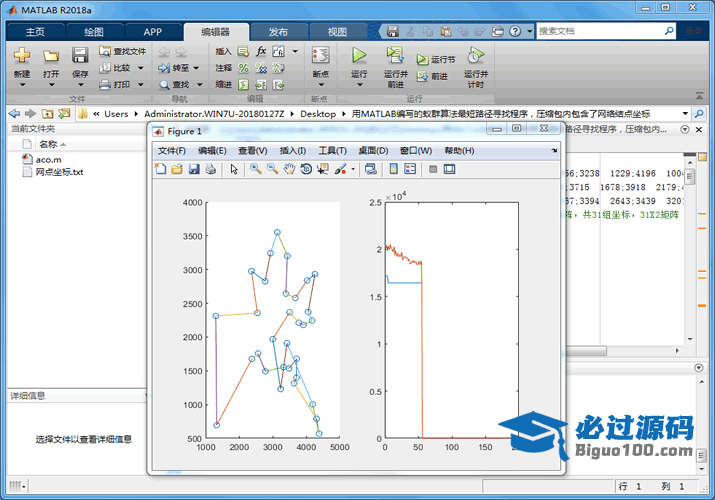Click Run and Advance (运行并前进) icon
This screenshot has width=715, height=500.
coord(395,55)
